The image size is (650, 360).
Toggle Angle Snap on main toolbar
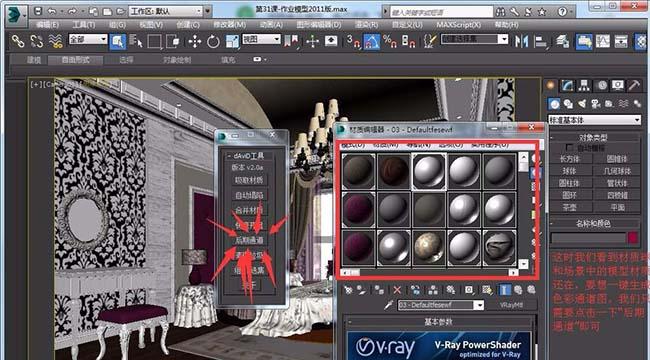click(371, 41)
